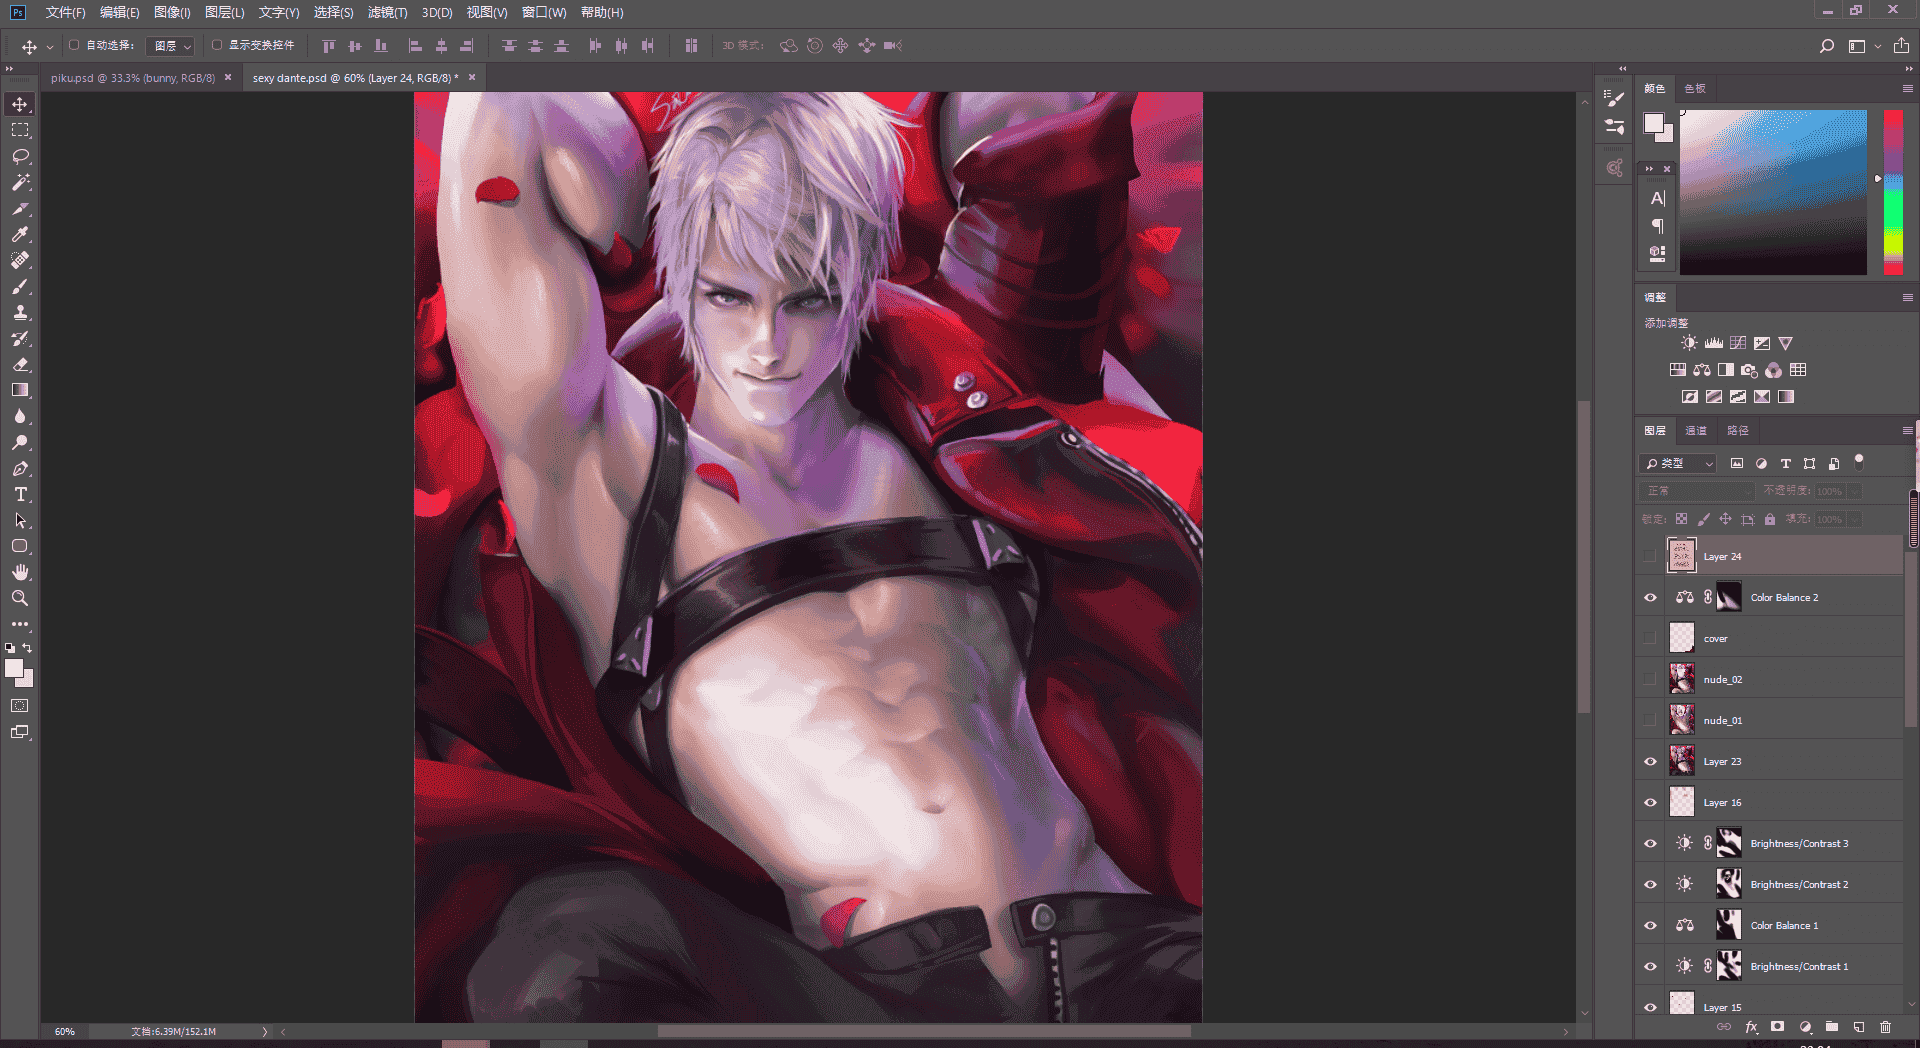The height and width of the screenshot is (1048, 1920).
Task: Enable the auto-select checkbox
Action: [74, 45]
